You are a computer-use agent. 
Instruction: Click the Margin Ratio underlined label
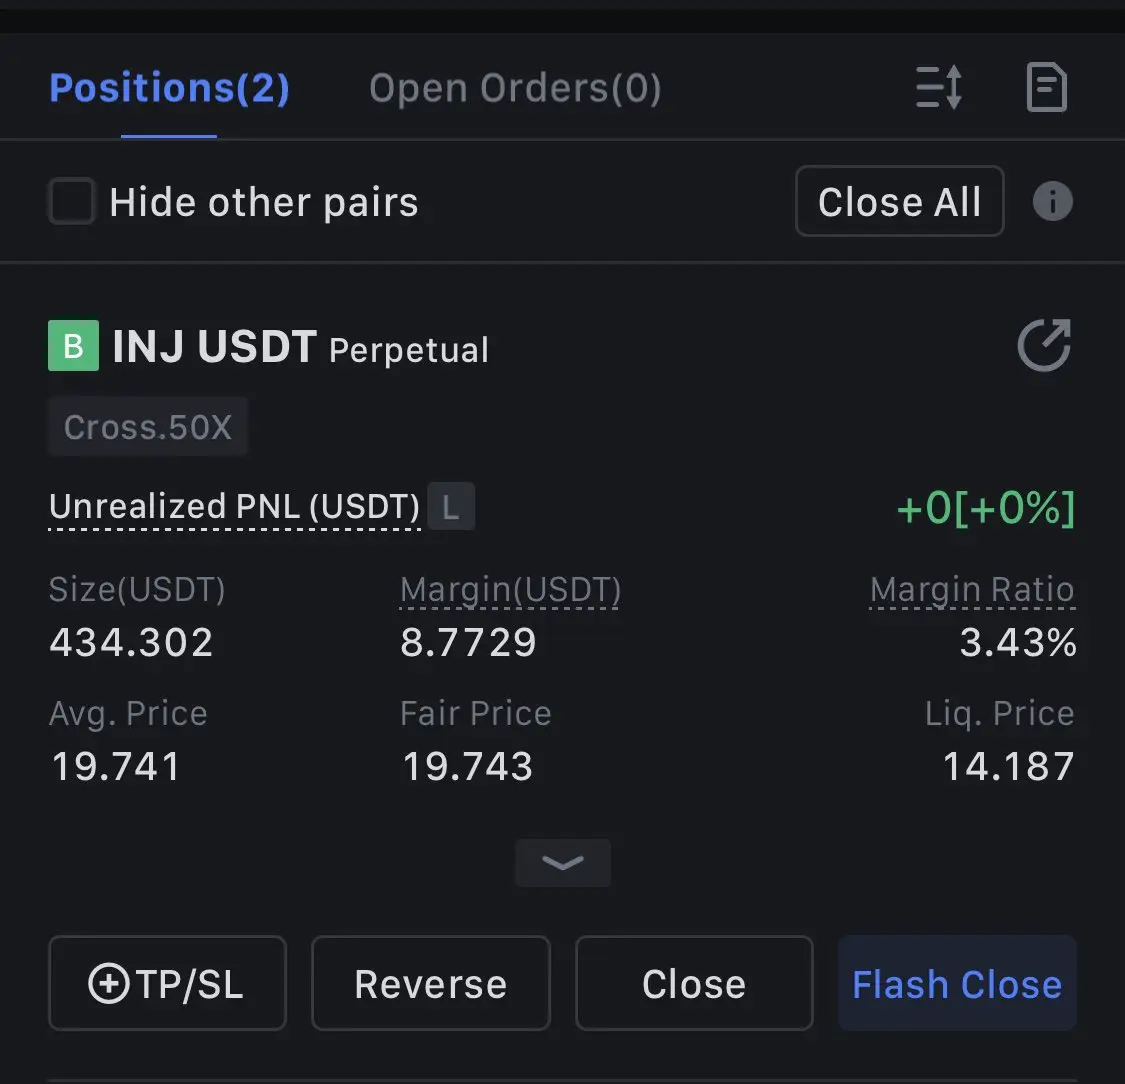click(972, 590)
